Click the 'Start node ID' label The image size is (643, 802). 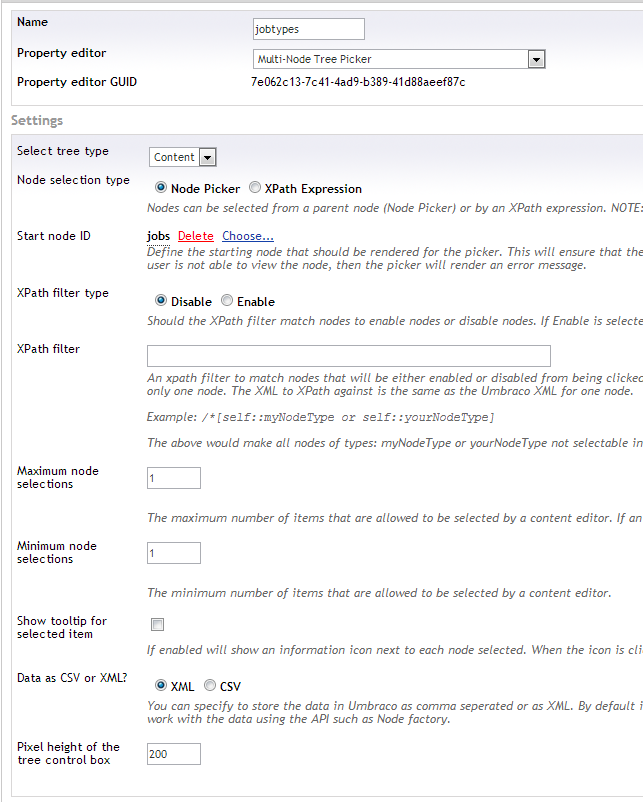click(54, 236)
